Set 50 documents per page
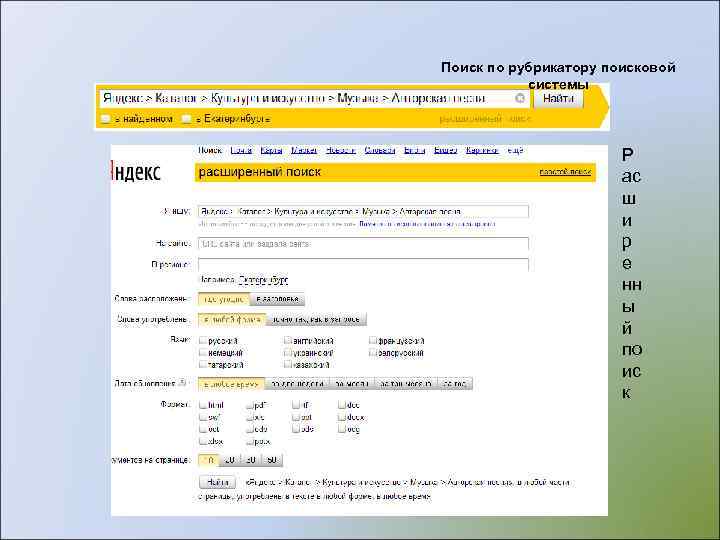The image size is (720, 540). [272, 460]
